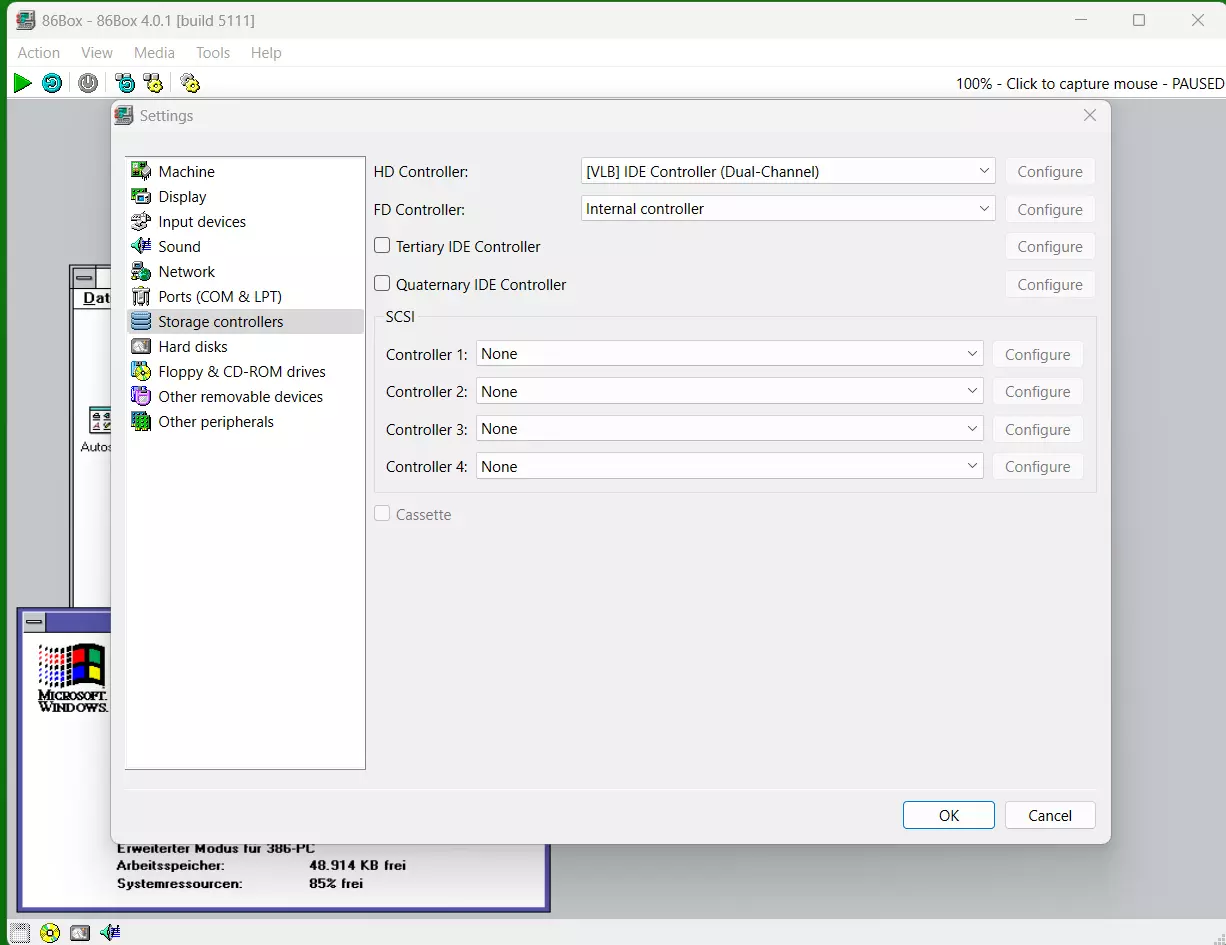
Task: Open the Tools menu
Action: point(213,53)
